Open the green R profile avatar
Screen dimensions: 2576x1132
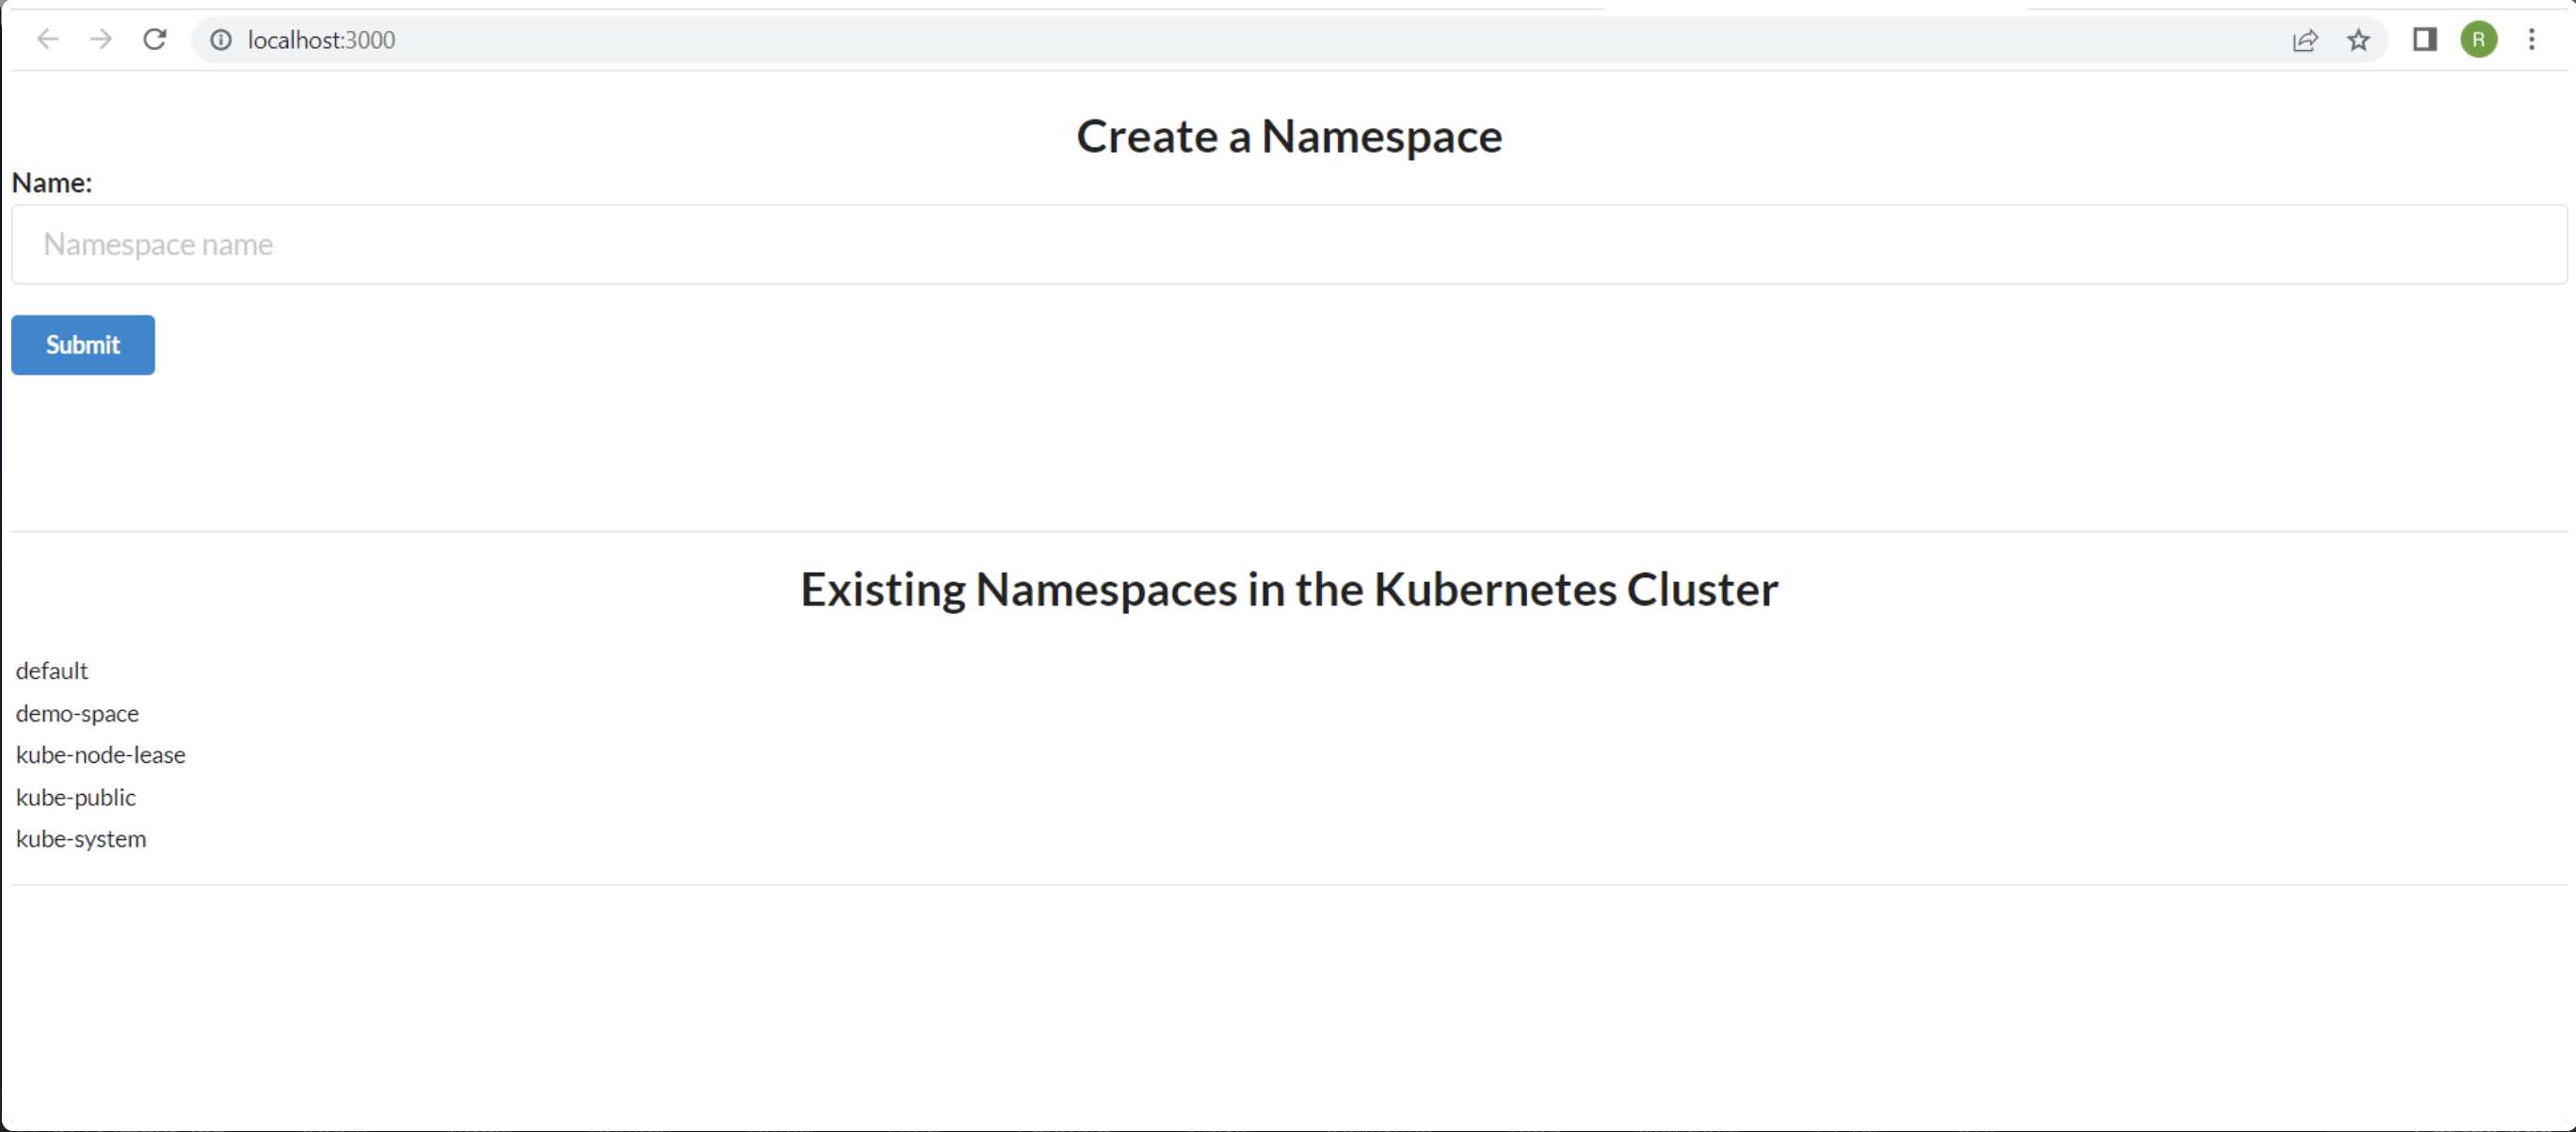2479,40
